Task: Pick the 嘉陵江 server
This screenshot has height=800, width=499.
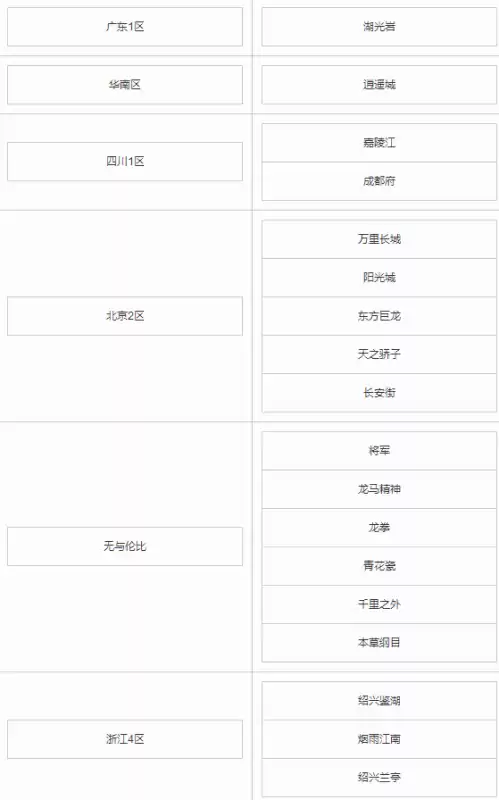Action: pyautogui.click(x=379, y=142)
